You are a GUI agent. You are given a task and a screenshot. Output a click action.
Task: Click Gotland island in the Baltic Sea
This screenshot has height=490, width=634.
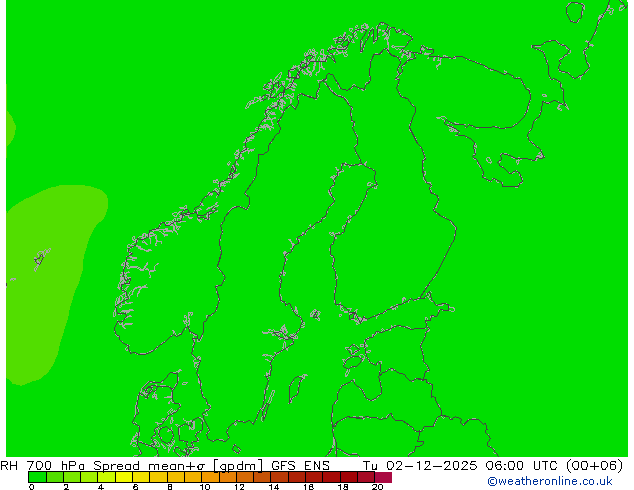pos(297,388)
